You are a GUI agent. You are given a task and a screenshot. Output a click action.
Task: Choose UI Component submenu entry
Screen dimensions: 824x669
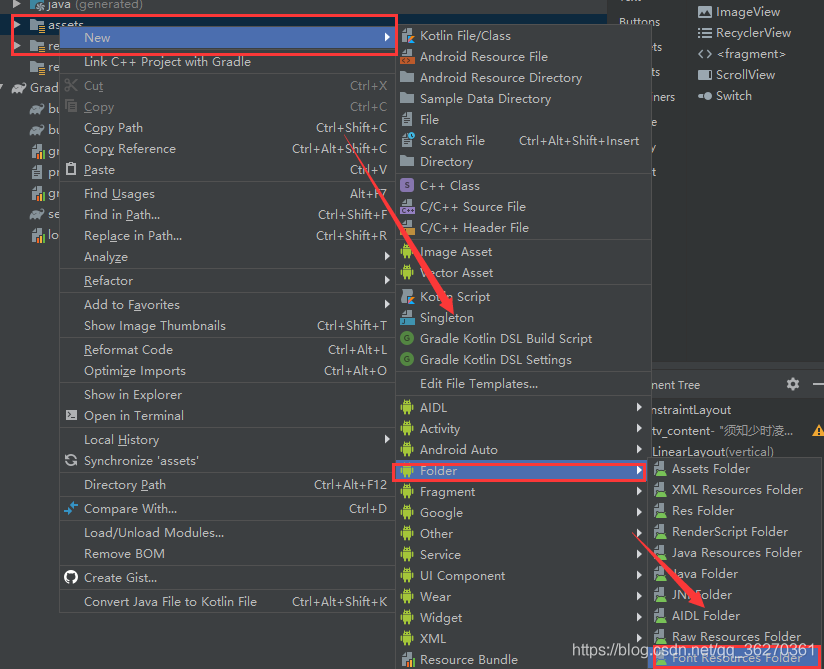point(522,575)
